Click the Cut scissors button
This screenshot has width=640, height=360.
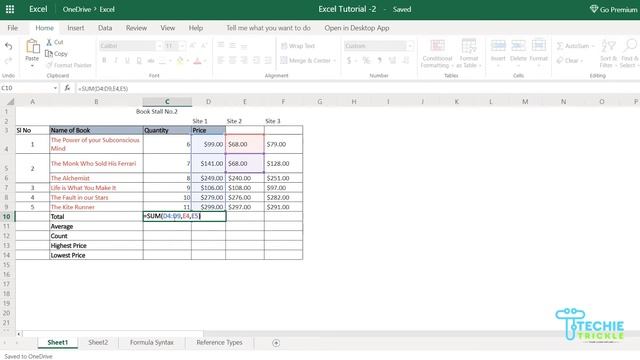click(55, 42)
